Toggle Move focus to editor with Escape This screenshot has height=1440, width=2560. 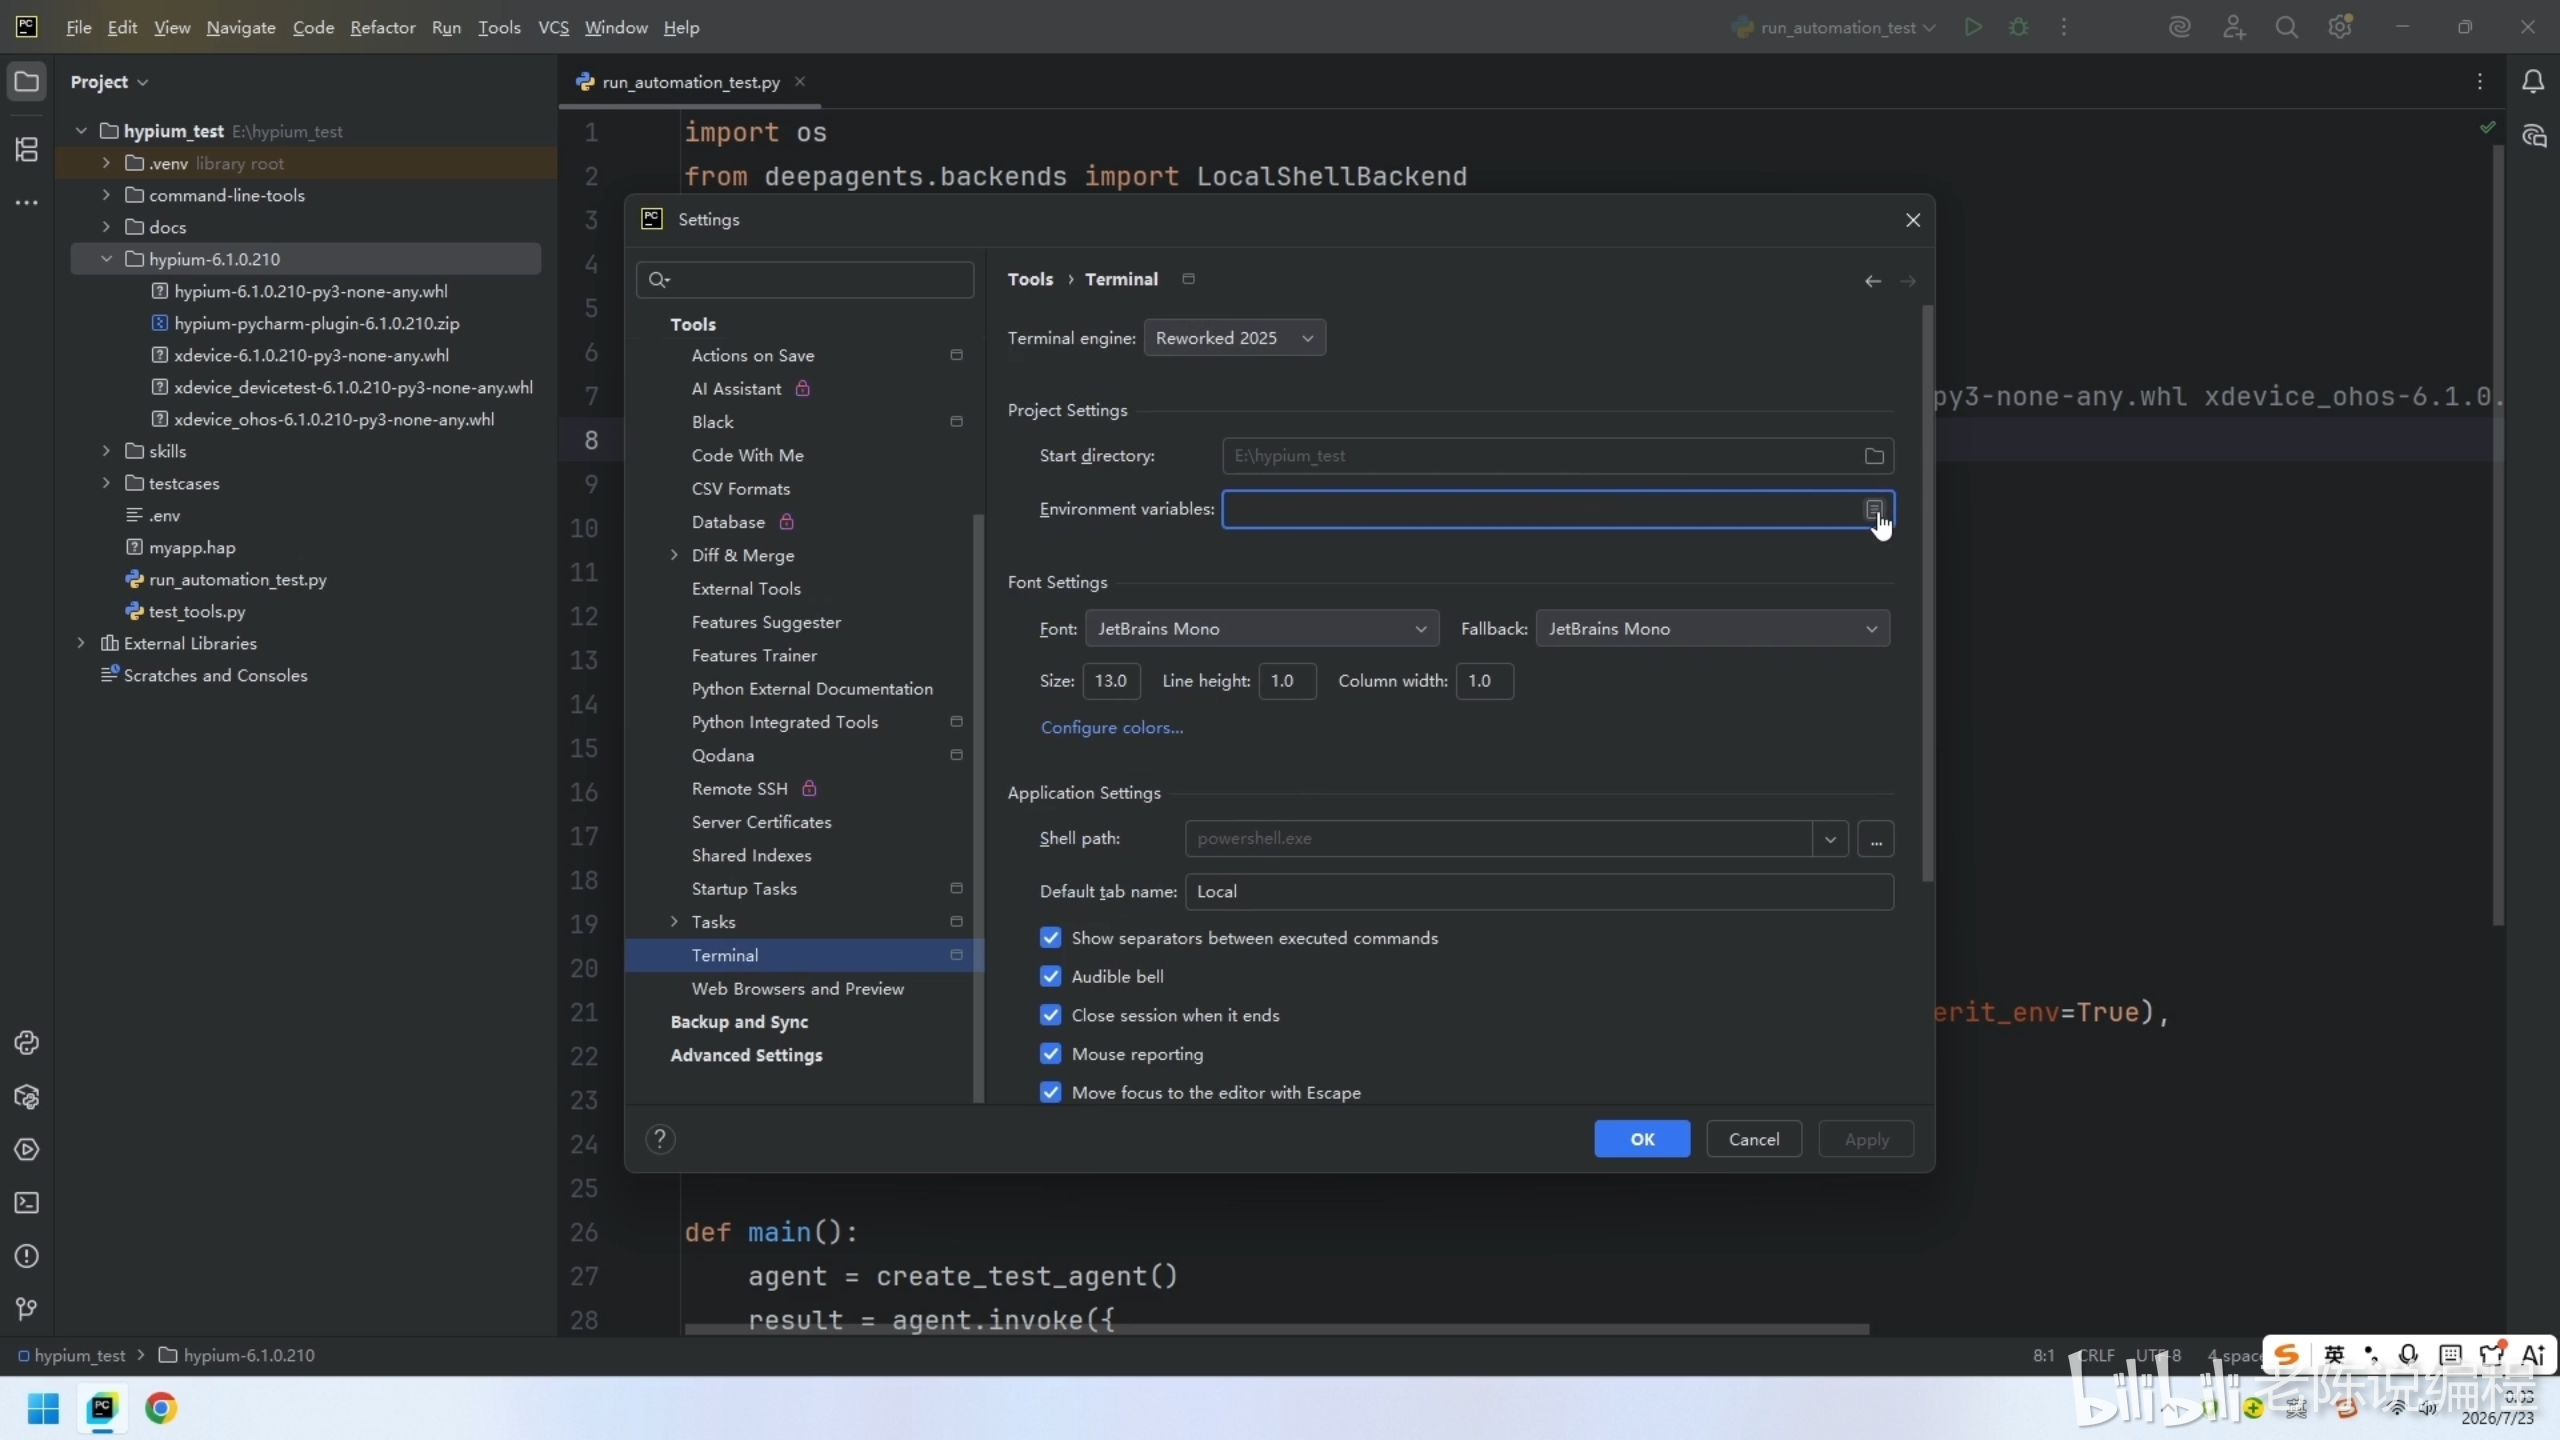[x=1050, y=1092]
